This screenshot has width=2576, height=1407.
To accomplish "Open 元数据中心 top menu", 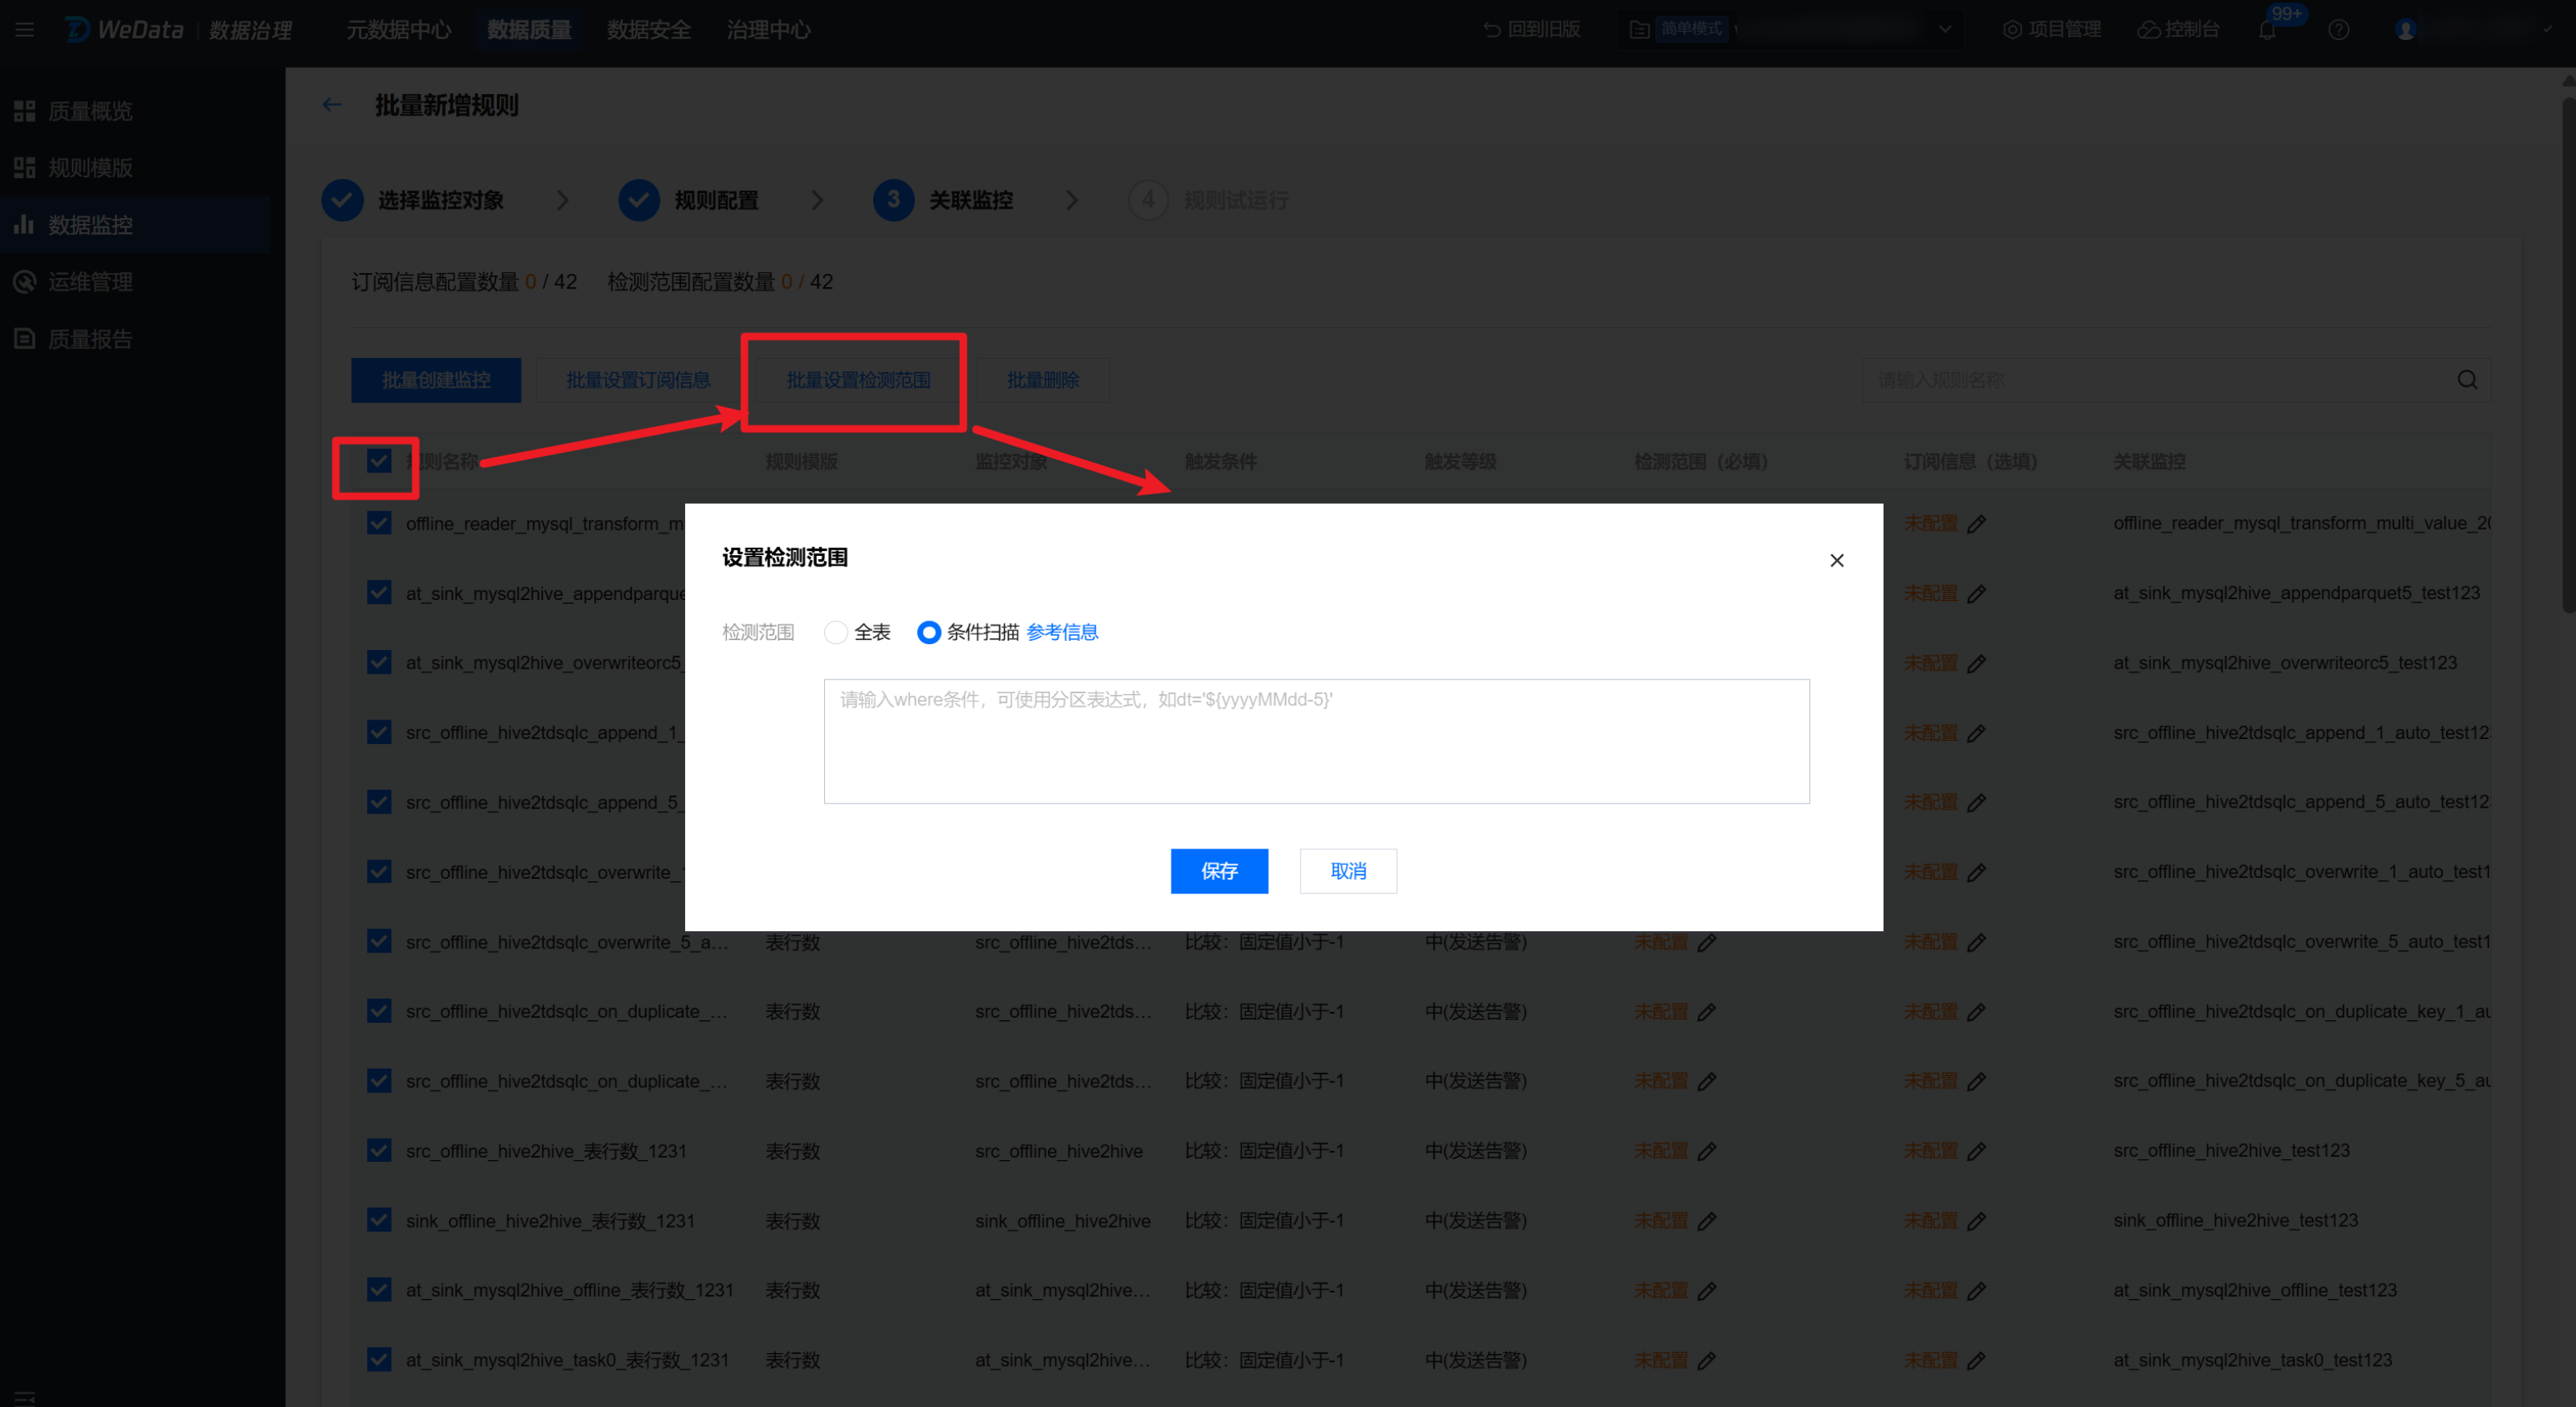I will click(x=399, y=30).
